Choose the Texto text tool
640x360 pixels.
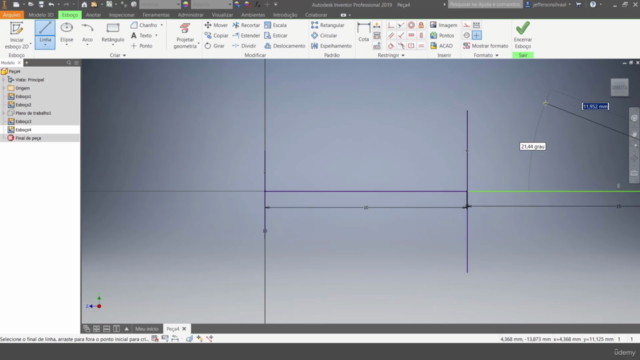141,36
